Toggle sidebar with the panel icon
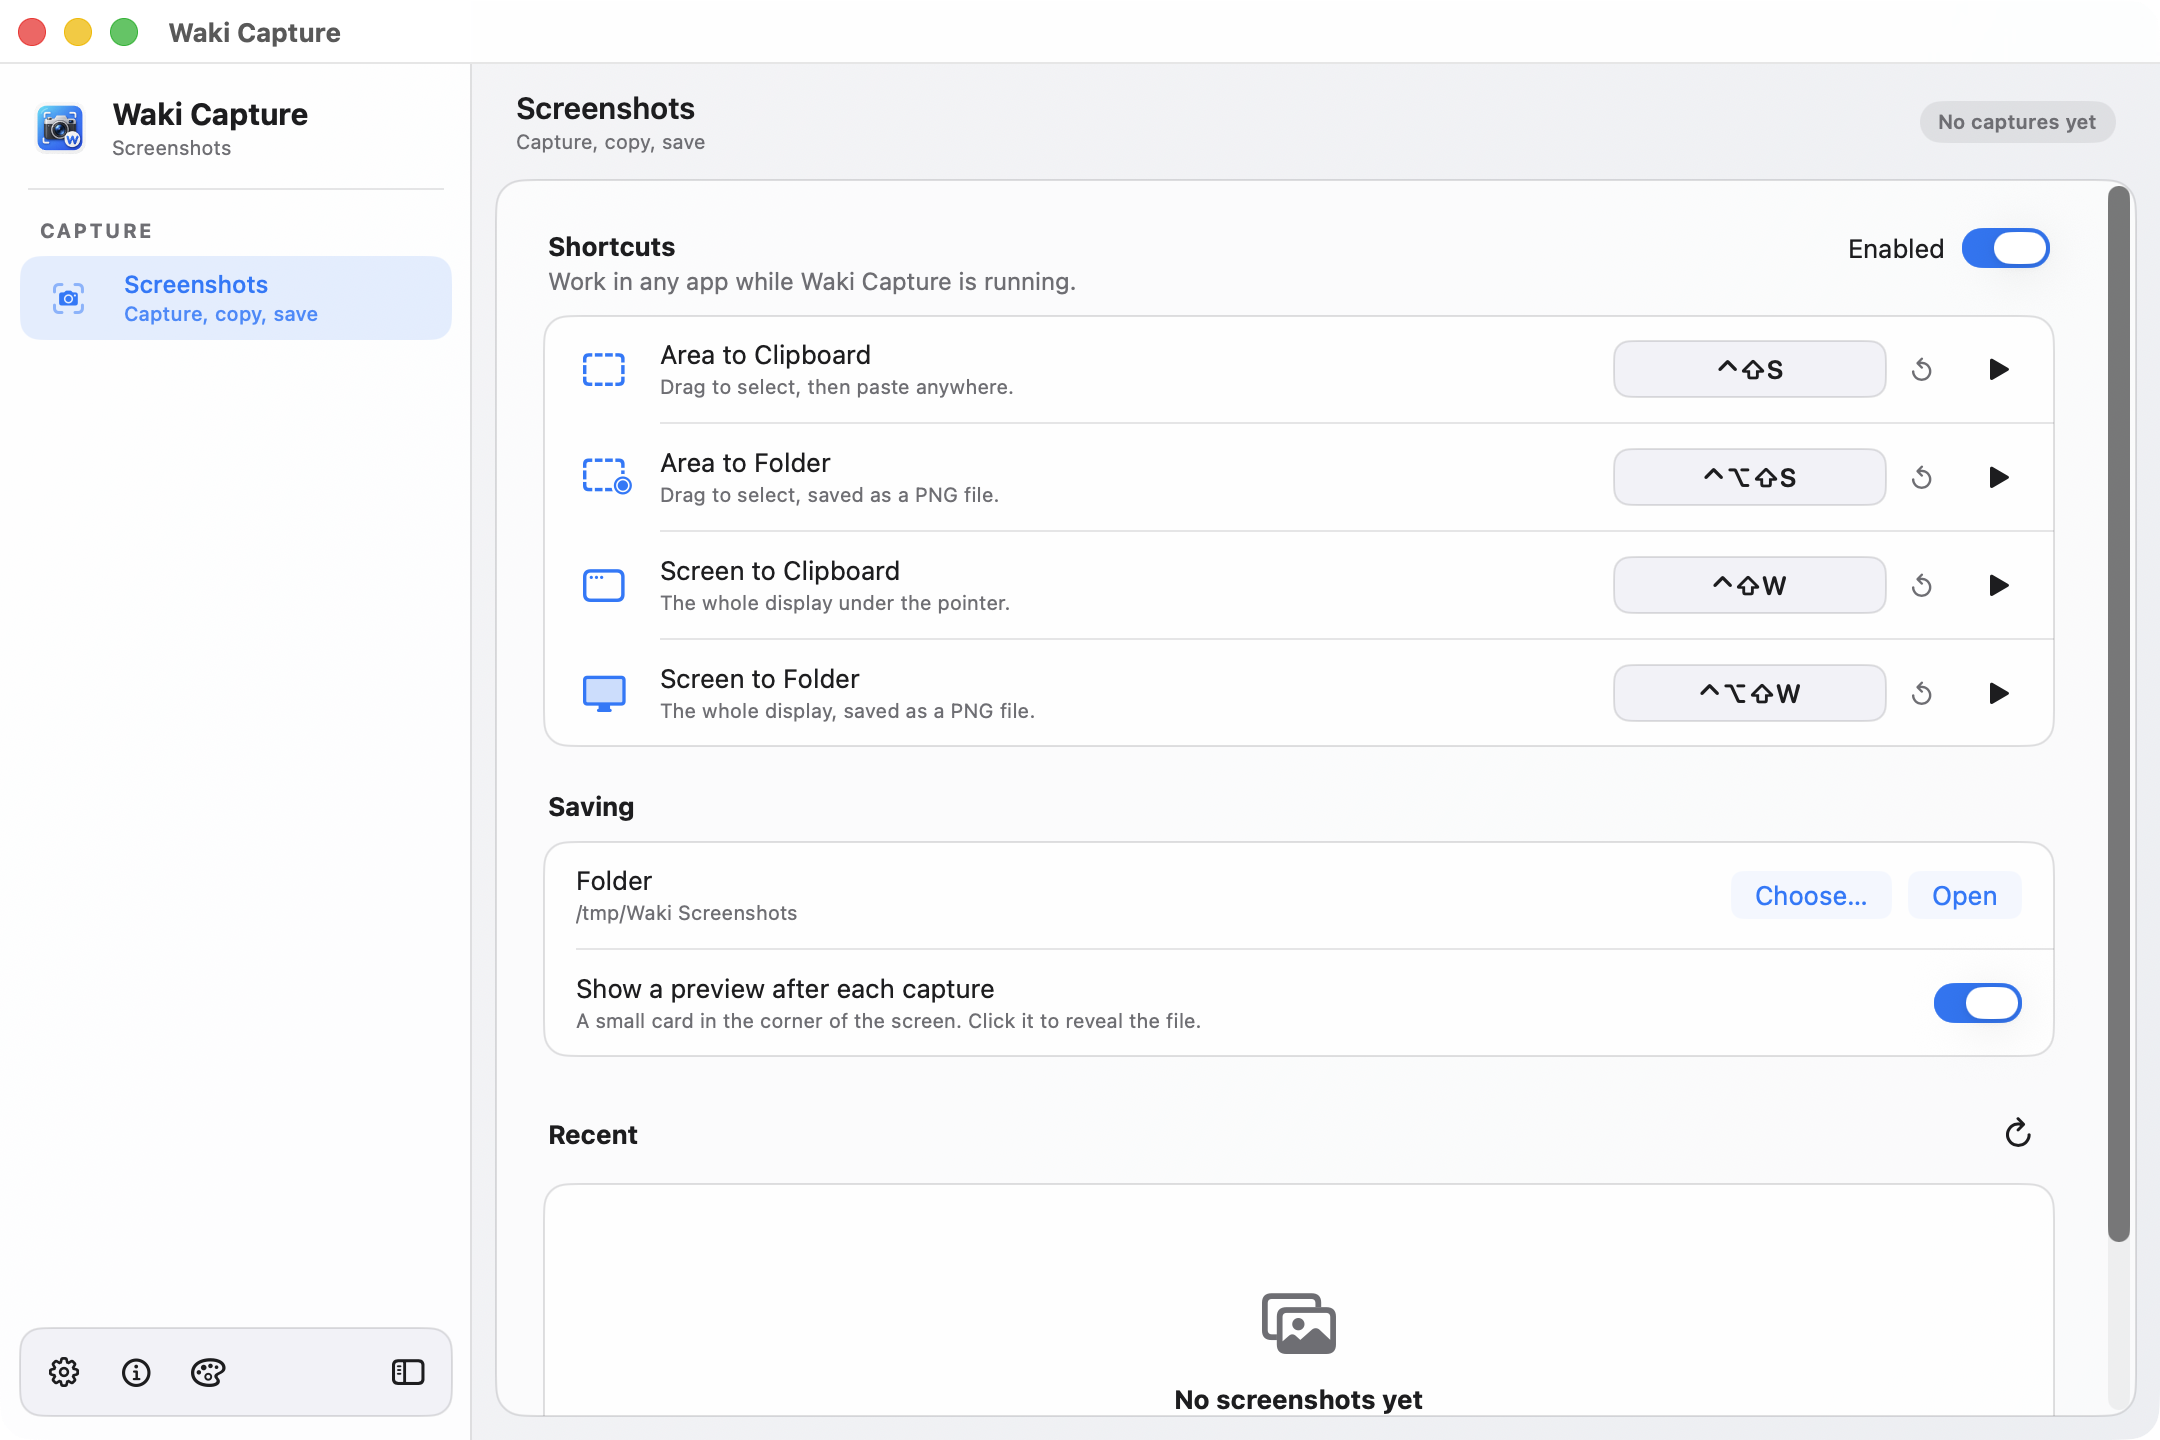 pos(408,1372)
